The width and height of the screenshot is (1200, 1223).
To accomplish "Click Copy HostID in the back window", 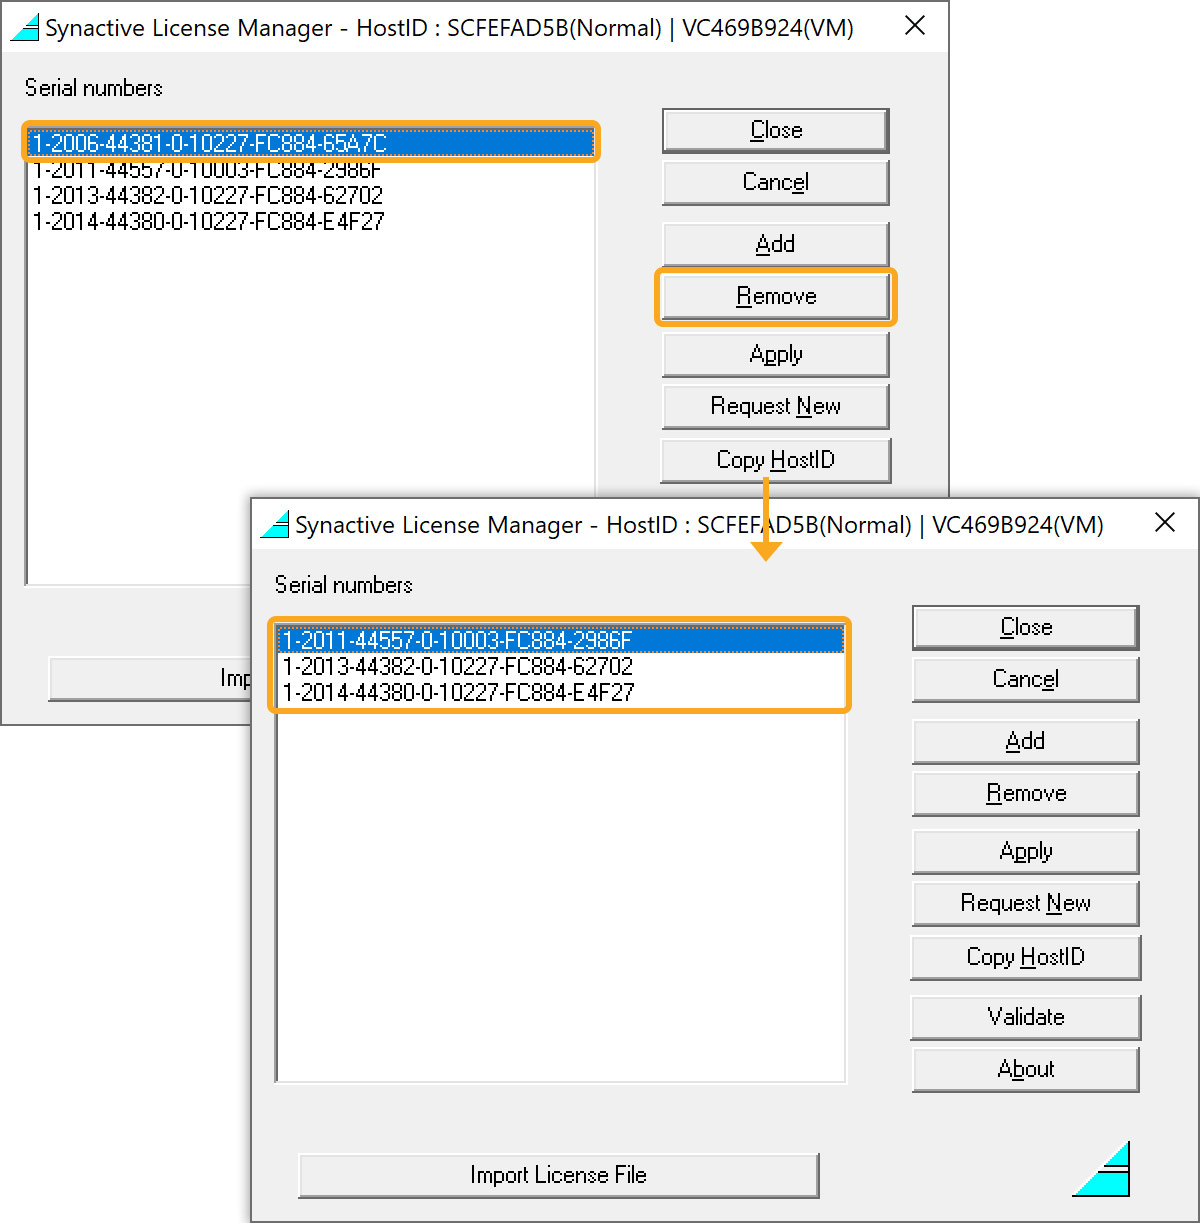I will pyautogui.click(x=776, y=461).
